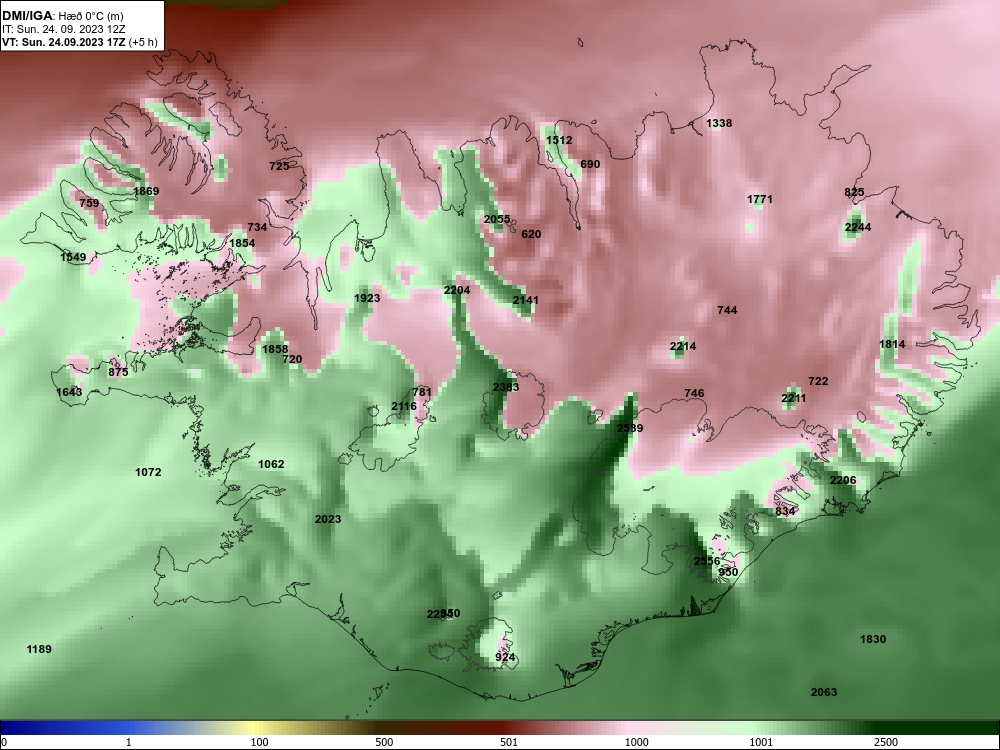Click the map value 734
This screenshot has height=750, width=1000.
(x=257, y=227)
